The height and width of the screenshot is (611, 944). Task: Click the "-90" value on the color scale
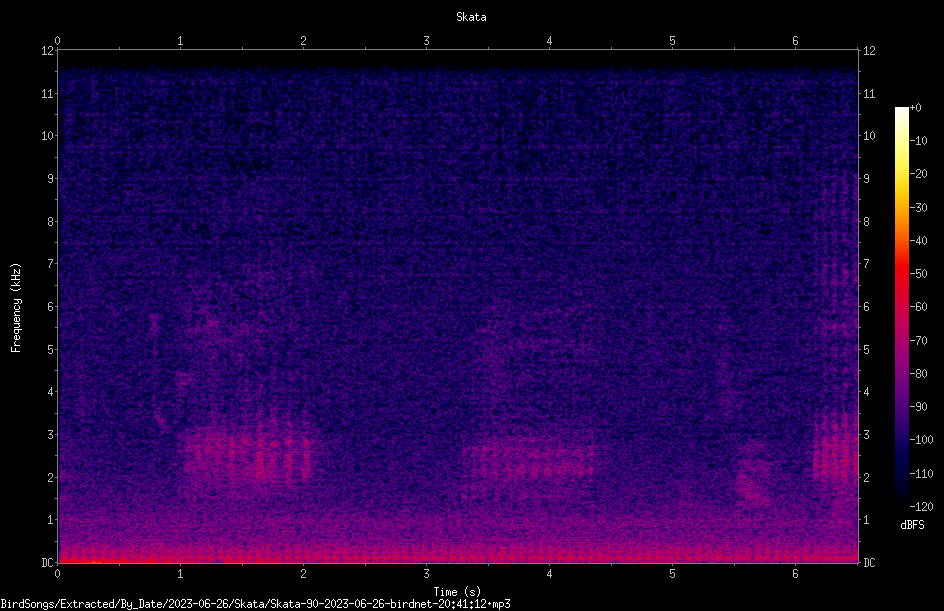tap(918, 407)
